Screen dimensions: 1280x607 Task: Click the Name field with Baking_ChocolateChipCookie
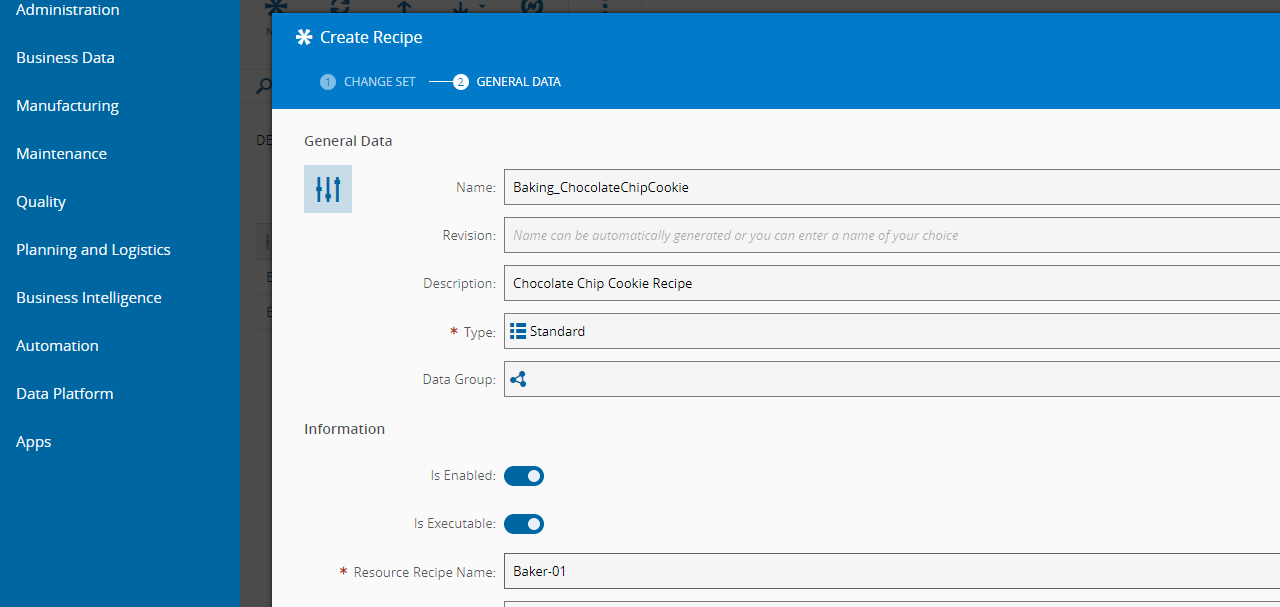890,187
